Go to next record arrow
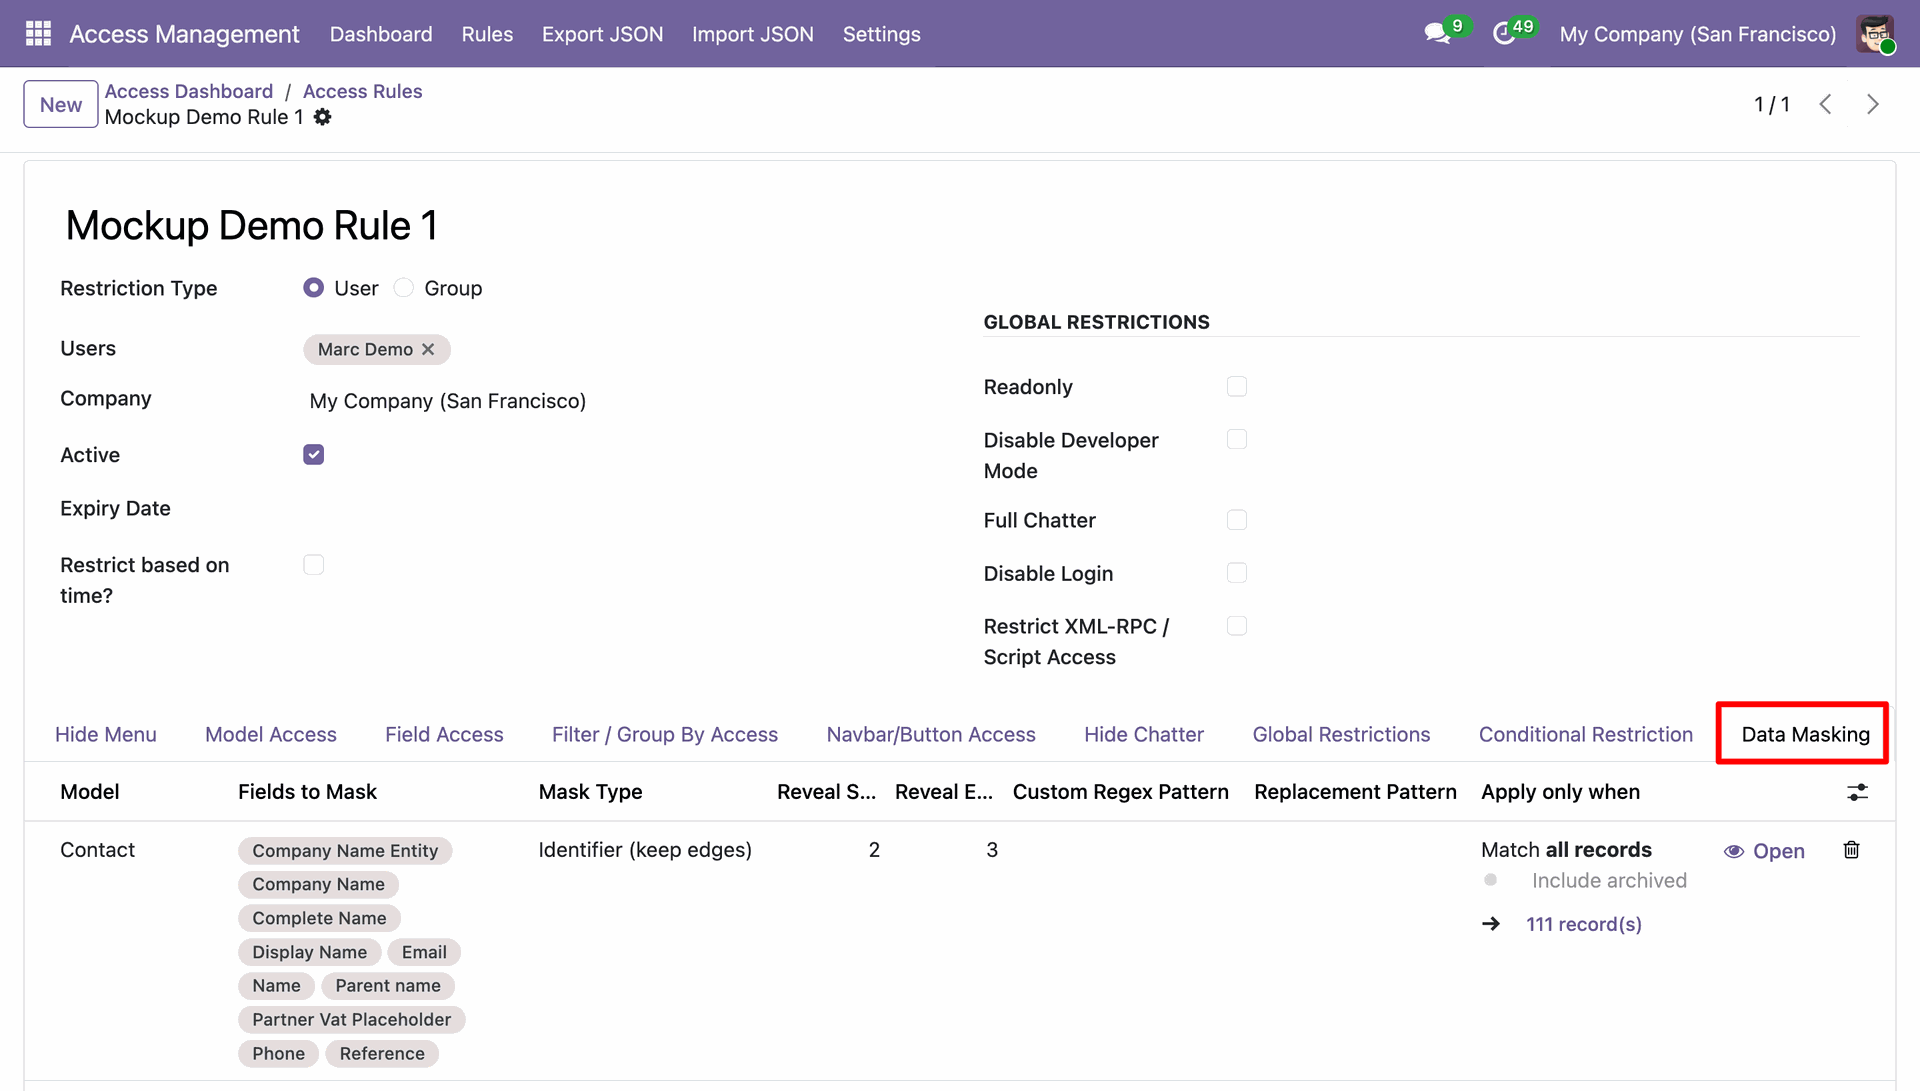This screenshot has height=1091, width=1920. pos(1872,104)
